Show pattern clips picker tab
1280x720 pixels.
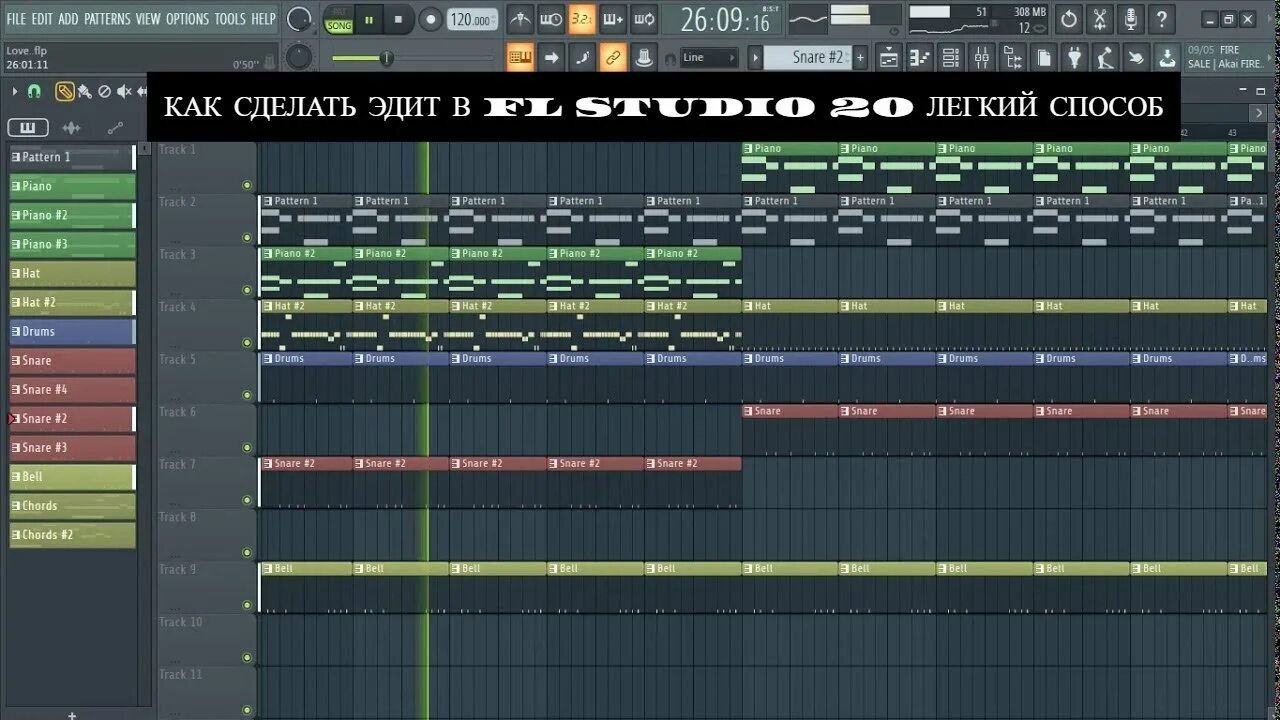click(x=28, y=128)
